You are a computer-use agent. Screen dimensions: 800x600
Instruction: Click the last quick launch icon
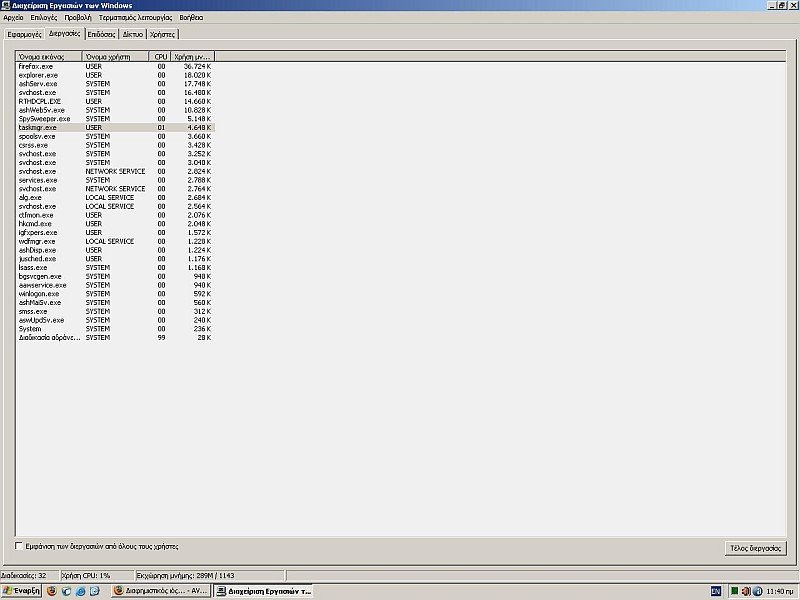(94, 591)
